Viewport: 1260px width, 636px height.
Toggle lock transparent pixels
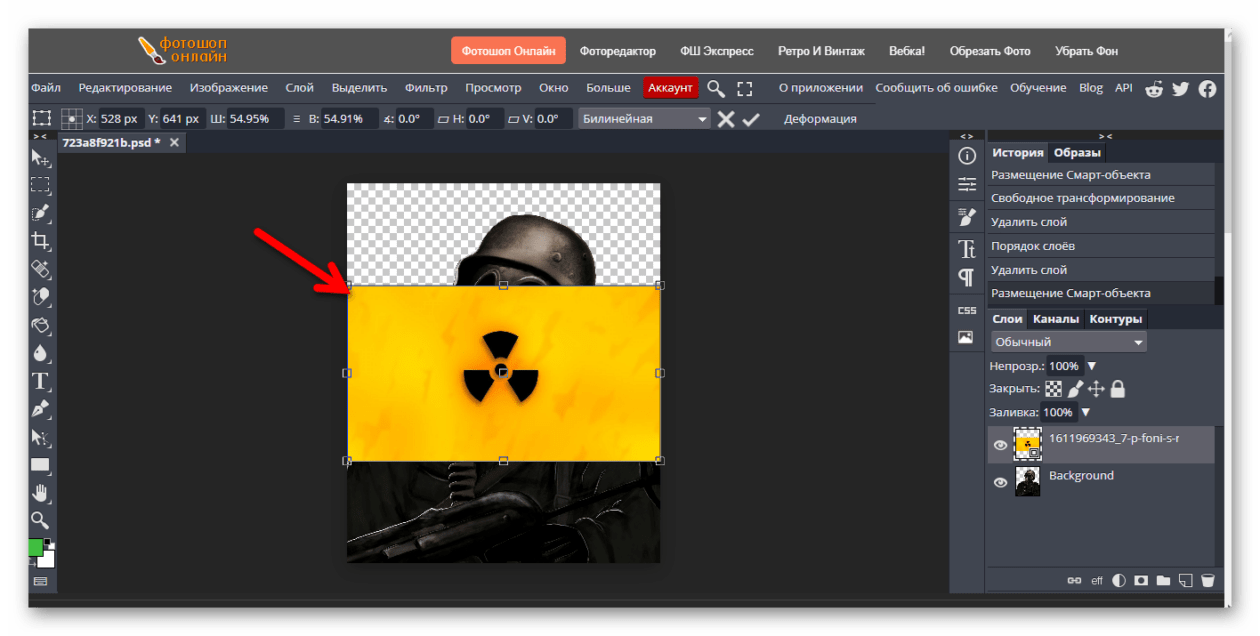click(x=1055, y=389)
